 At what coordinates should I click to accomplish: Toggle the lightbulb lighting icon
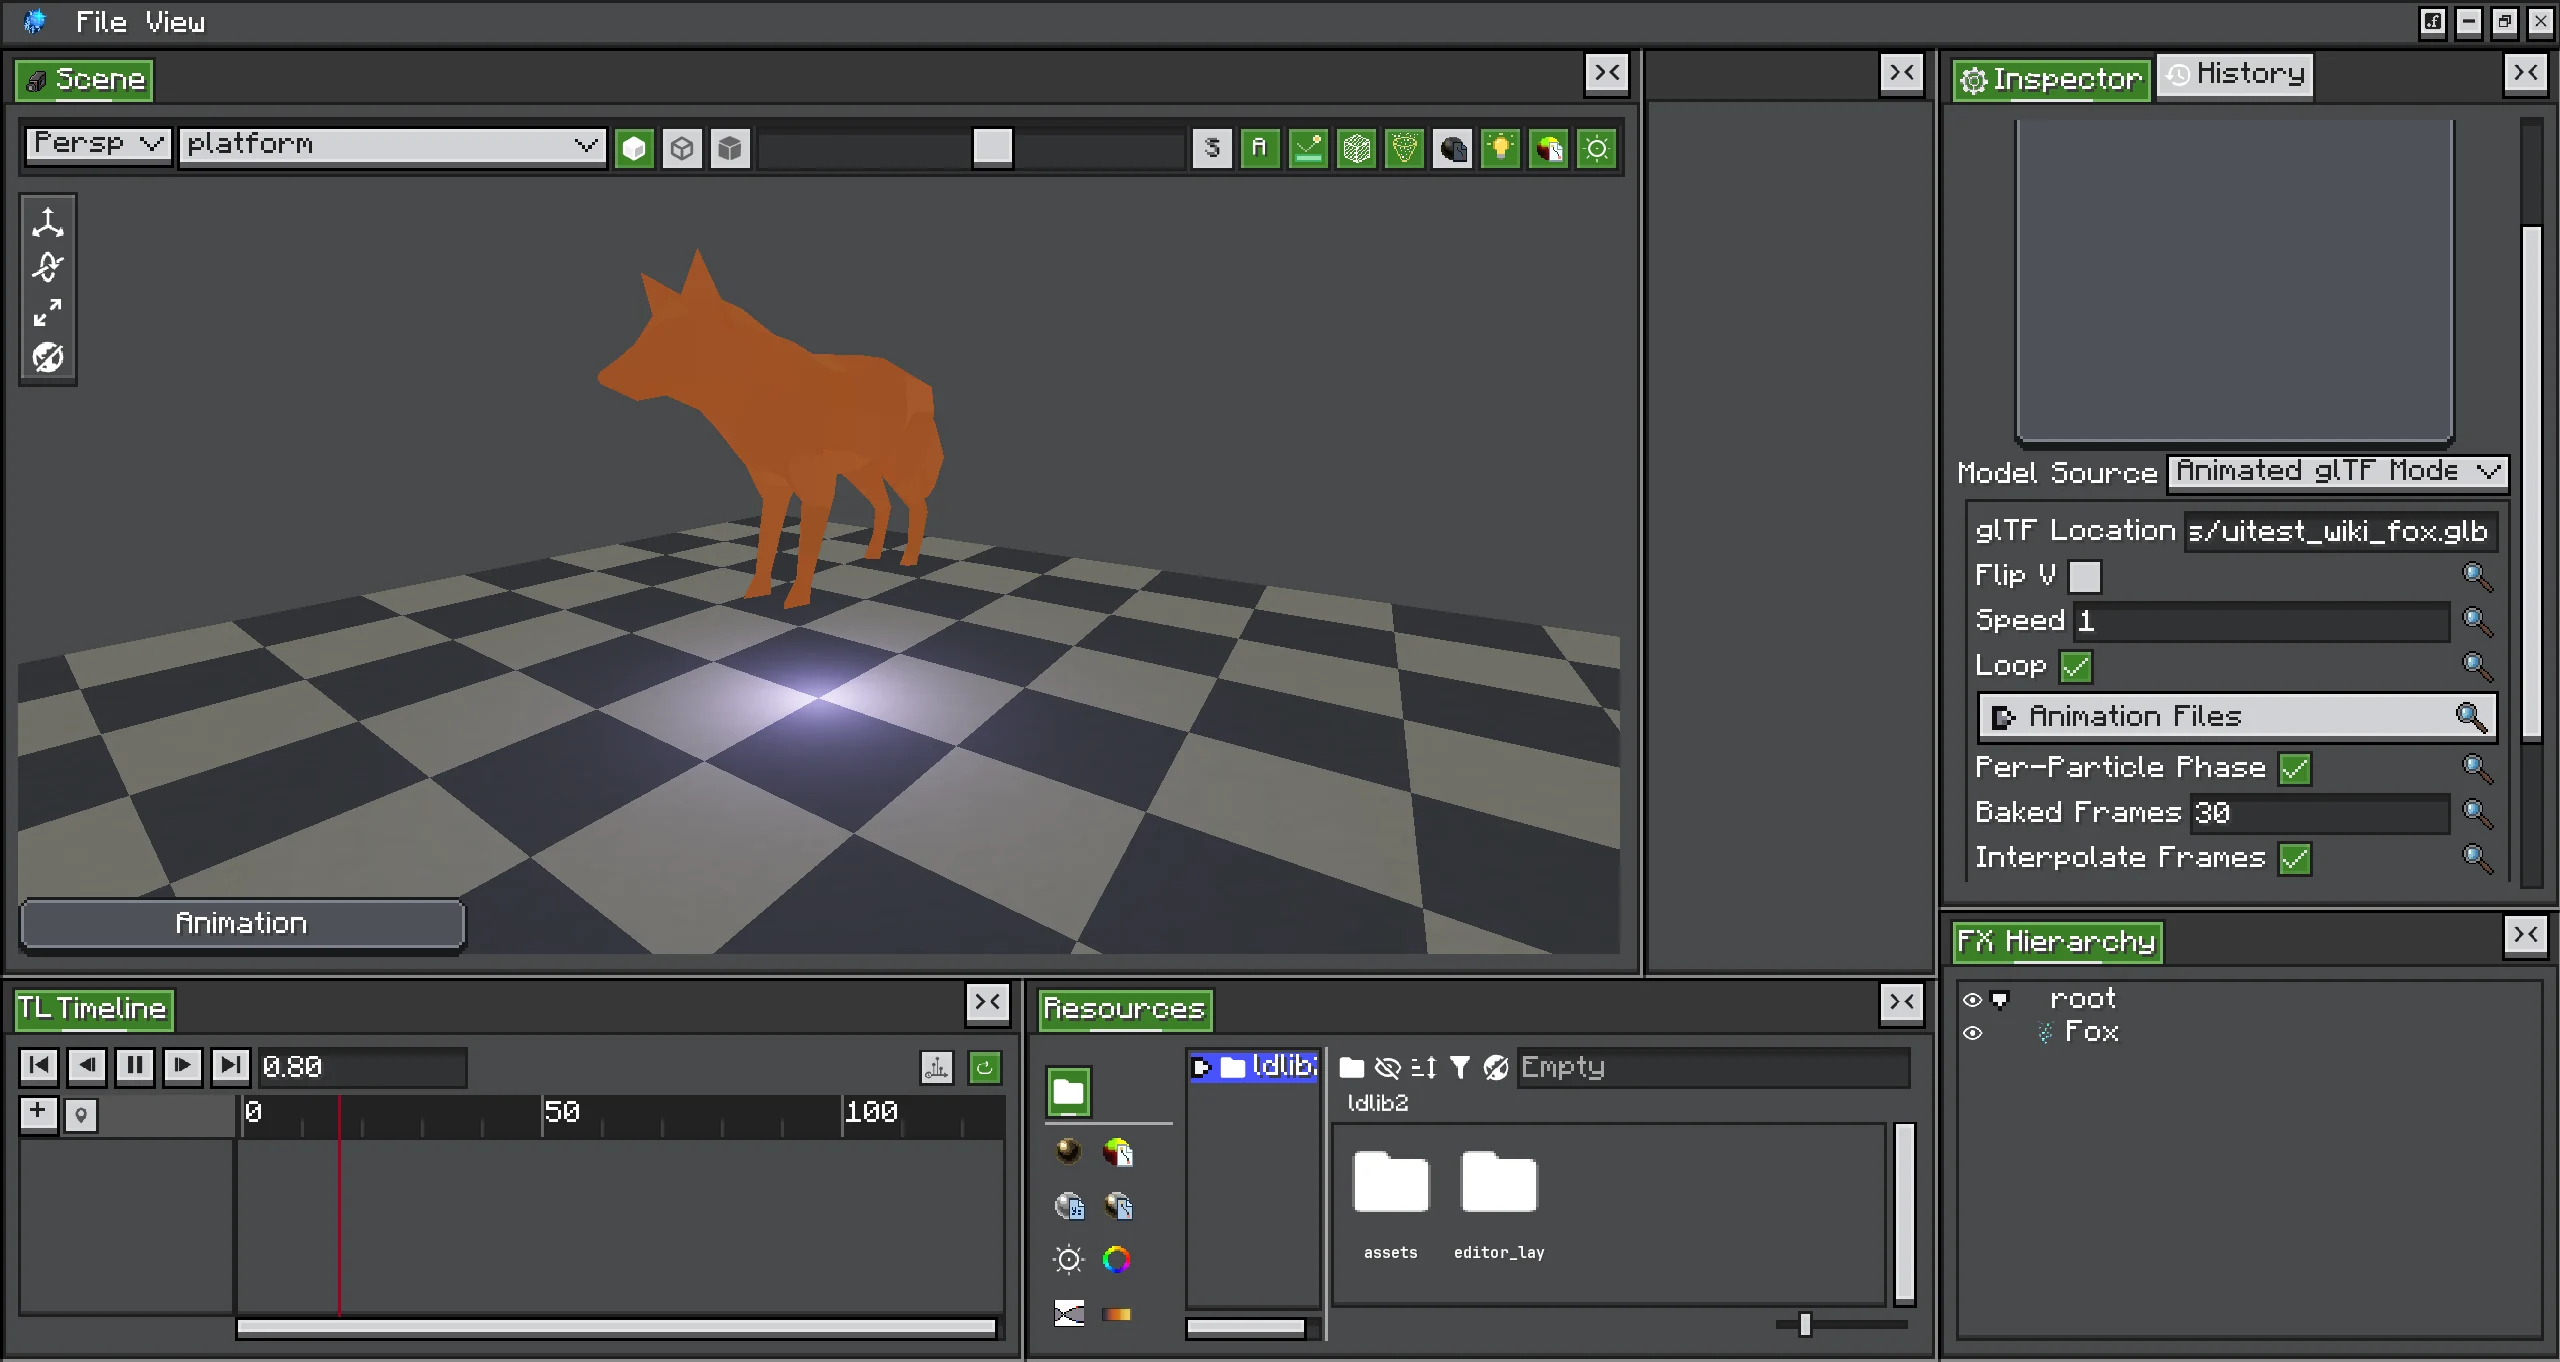tap(1500, 149)
